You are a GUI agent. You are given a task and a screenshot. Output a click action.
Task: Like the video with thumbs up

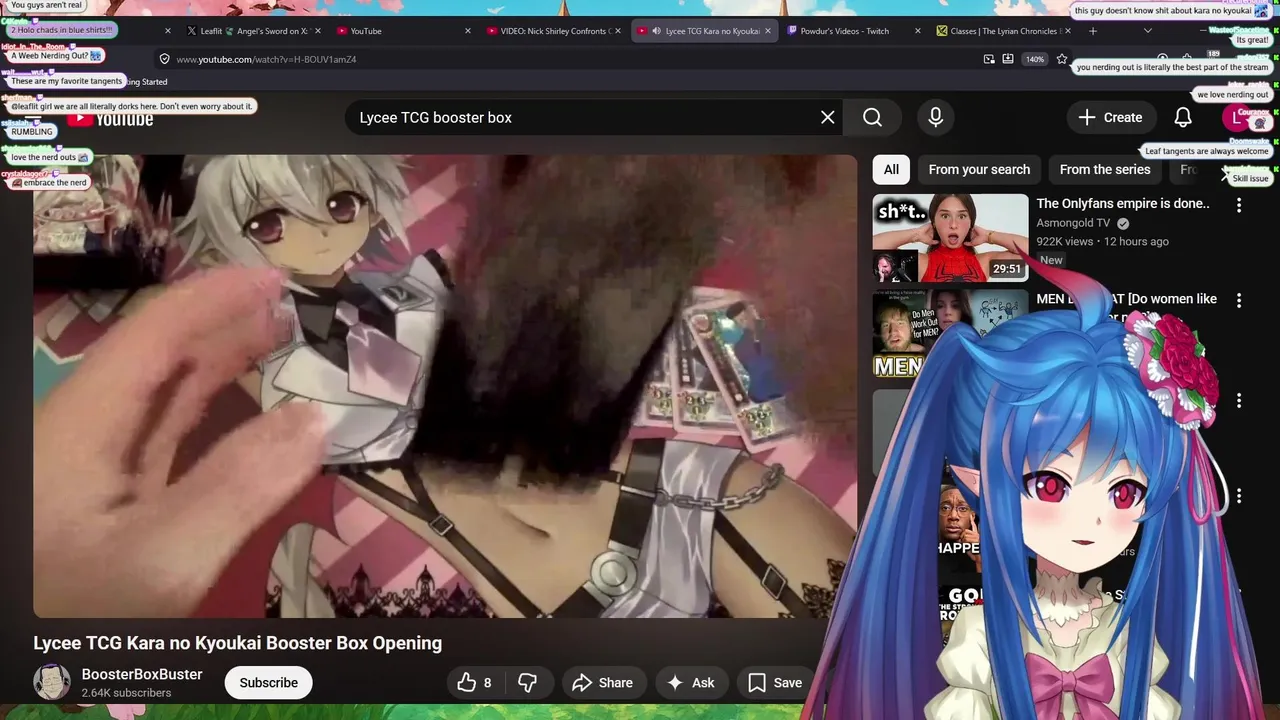click(466, 683)
